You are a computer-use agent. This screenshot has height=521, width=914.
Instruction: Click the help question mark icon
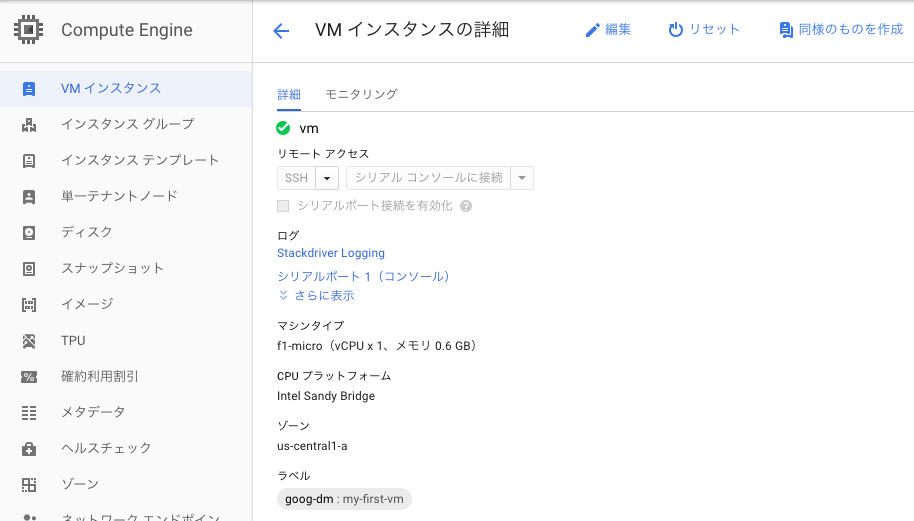click(x=466, y=206)
